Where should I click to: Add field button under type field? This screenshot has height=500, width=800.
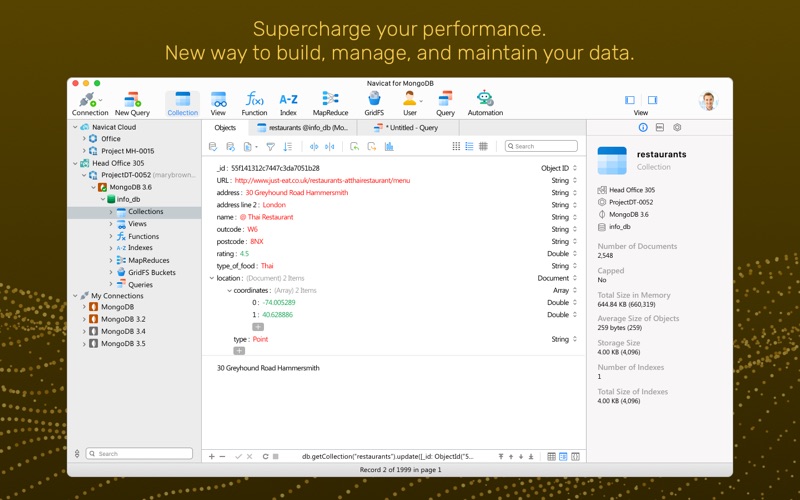[x=239, y=351]
